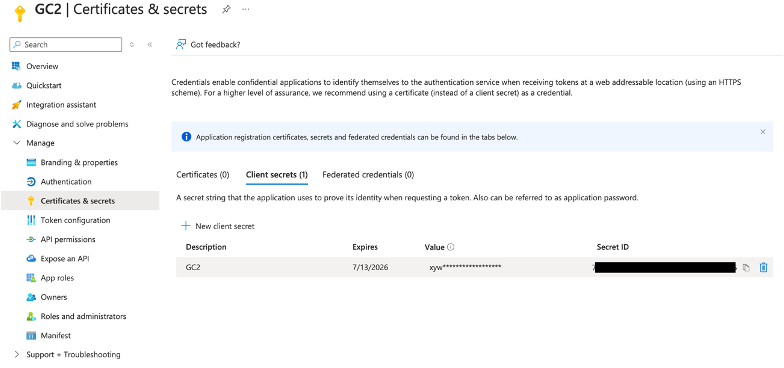
Task: Open the Manifest page
Action: (x=56, y=336)
